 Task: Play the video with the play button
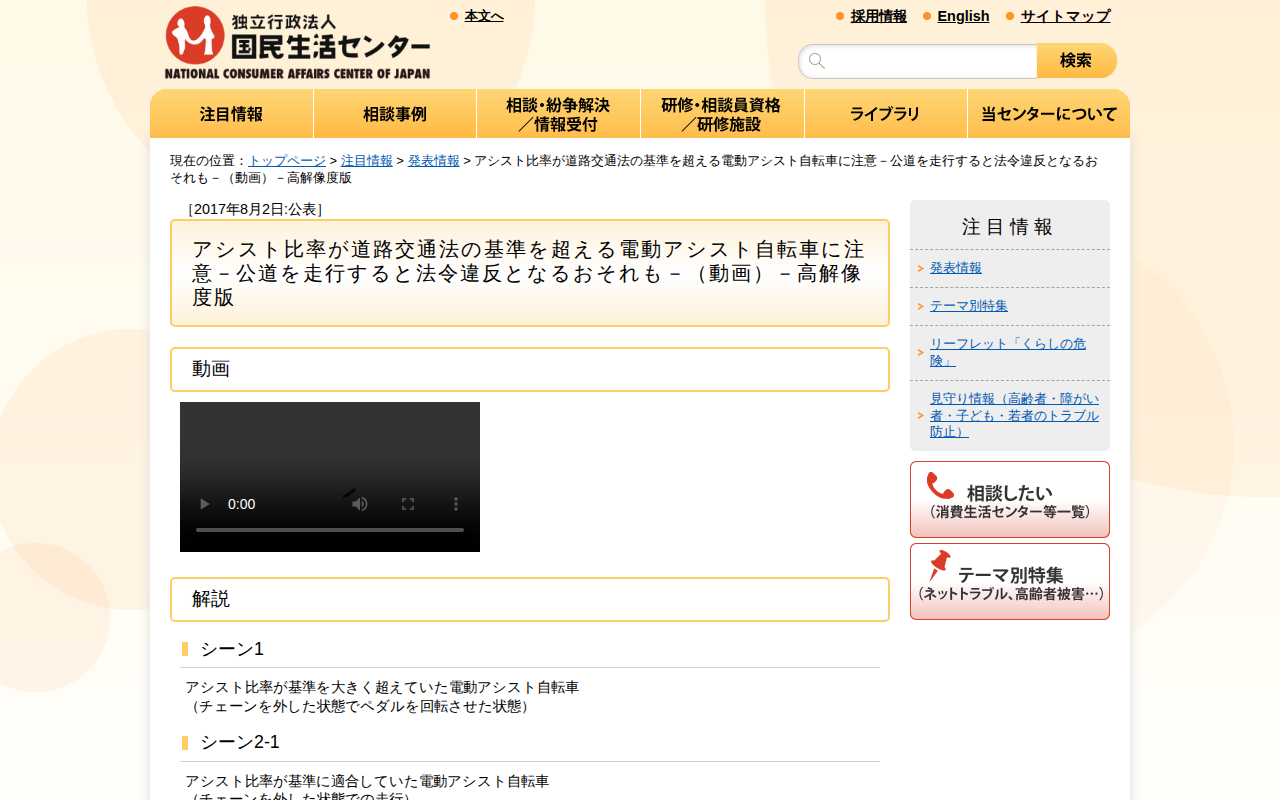point(204,504)
